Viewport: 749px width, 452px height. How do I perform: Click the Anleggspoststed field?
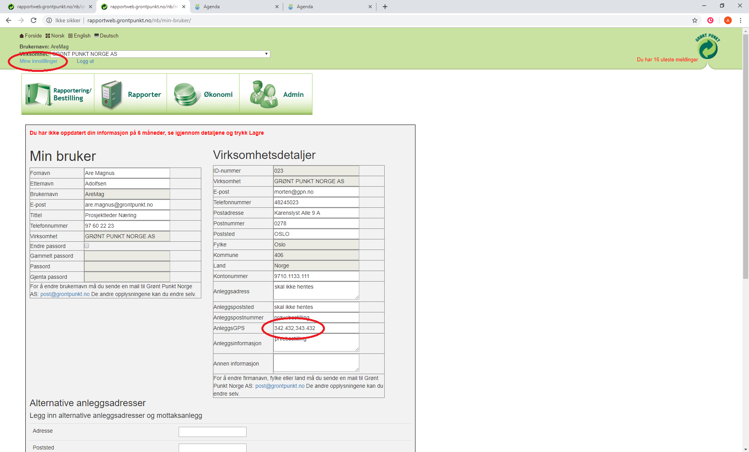316,307
